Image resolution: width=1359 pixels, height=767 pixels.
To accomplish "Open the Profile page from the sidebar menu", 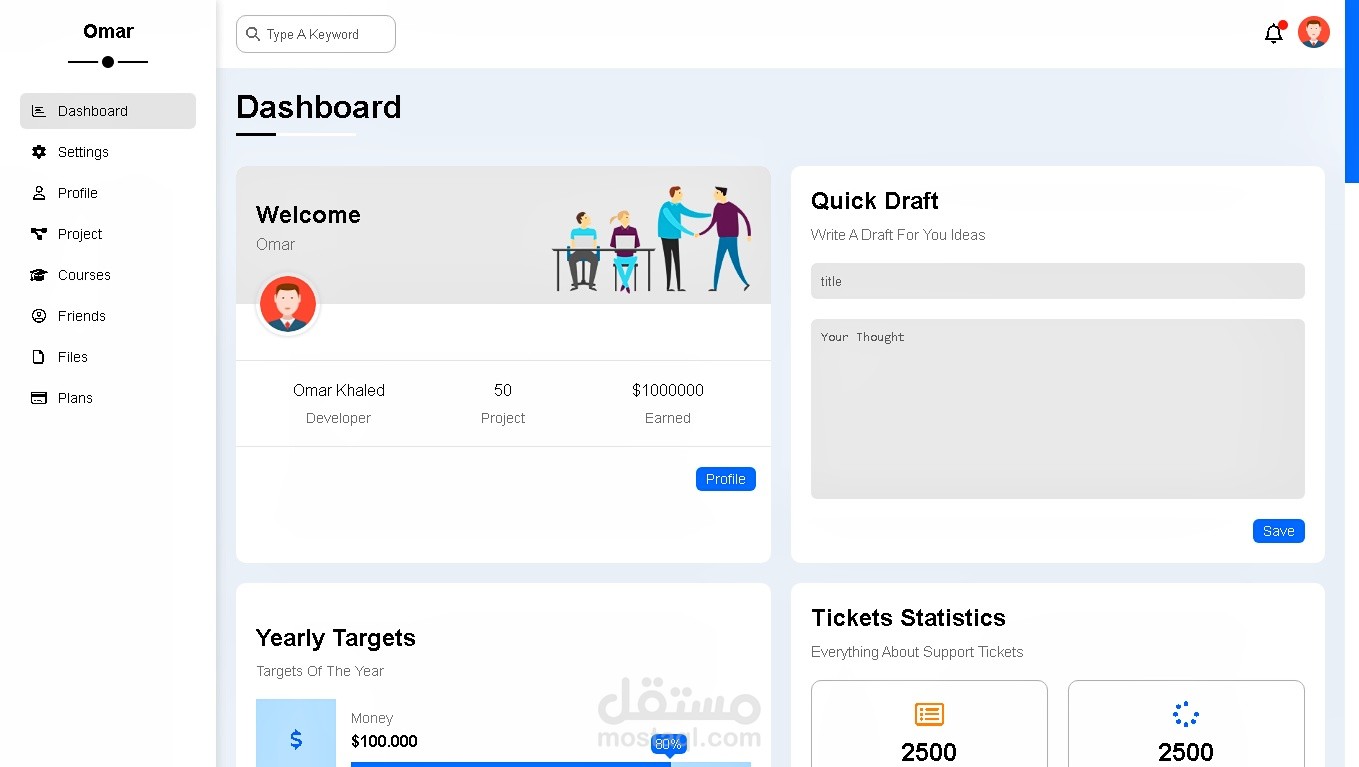I will pyautogui.click(x=80, y=192).
